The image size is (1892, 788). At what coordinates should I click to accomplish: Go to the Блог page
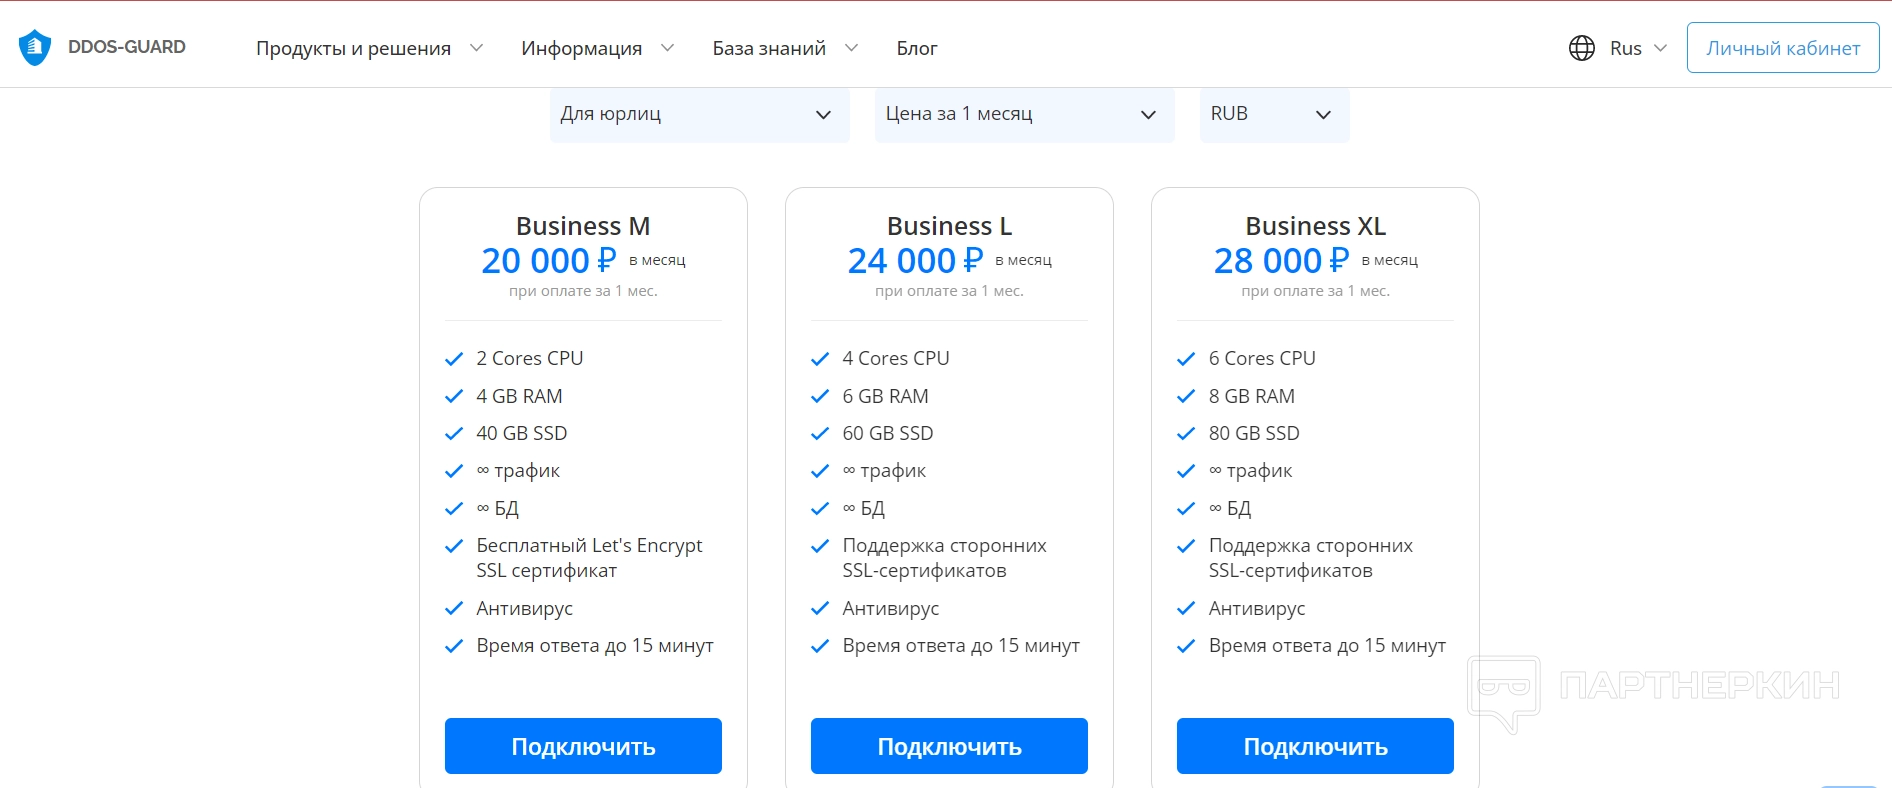pos(916,48)
